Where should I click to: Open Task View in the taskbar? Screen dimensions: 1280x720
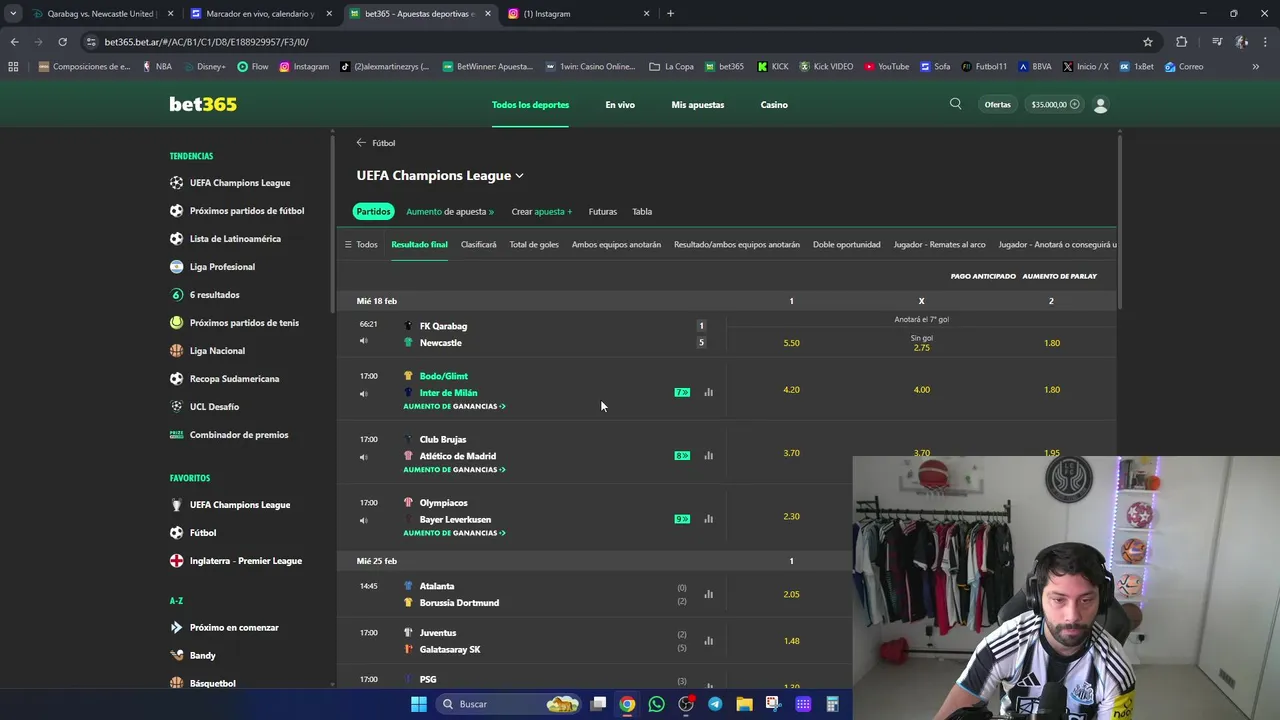(x=598, y=704)
